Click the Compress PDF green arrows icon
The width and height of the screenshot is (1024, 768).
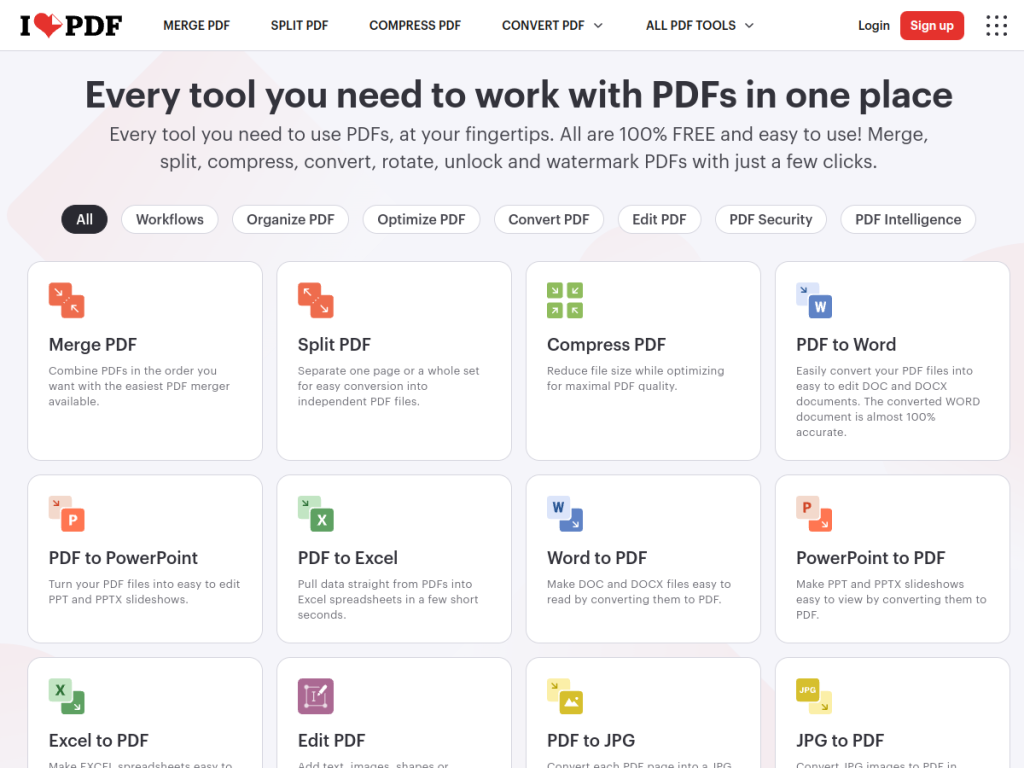pyautogui.click(x=565, y=300)
